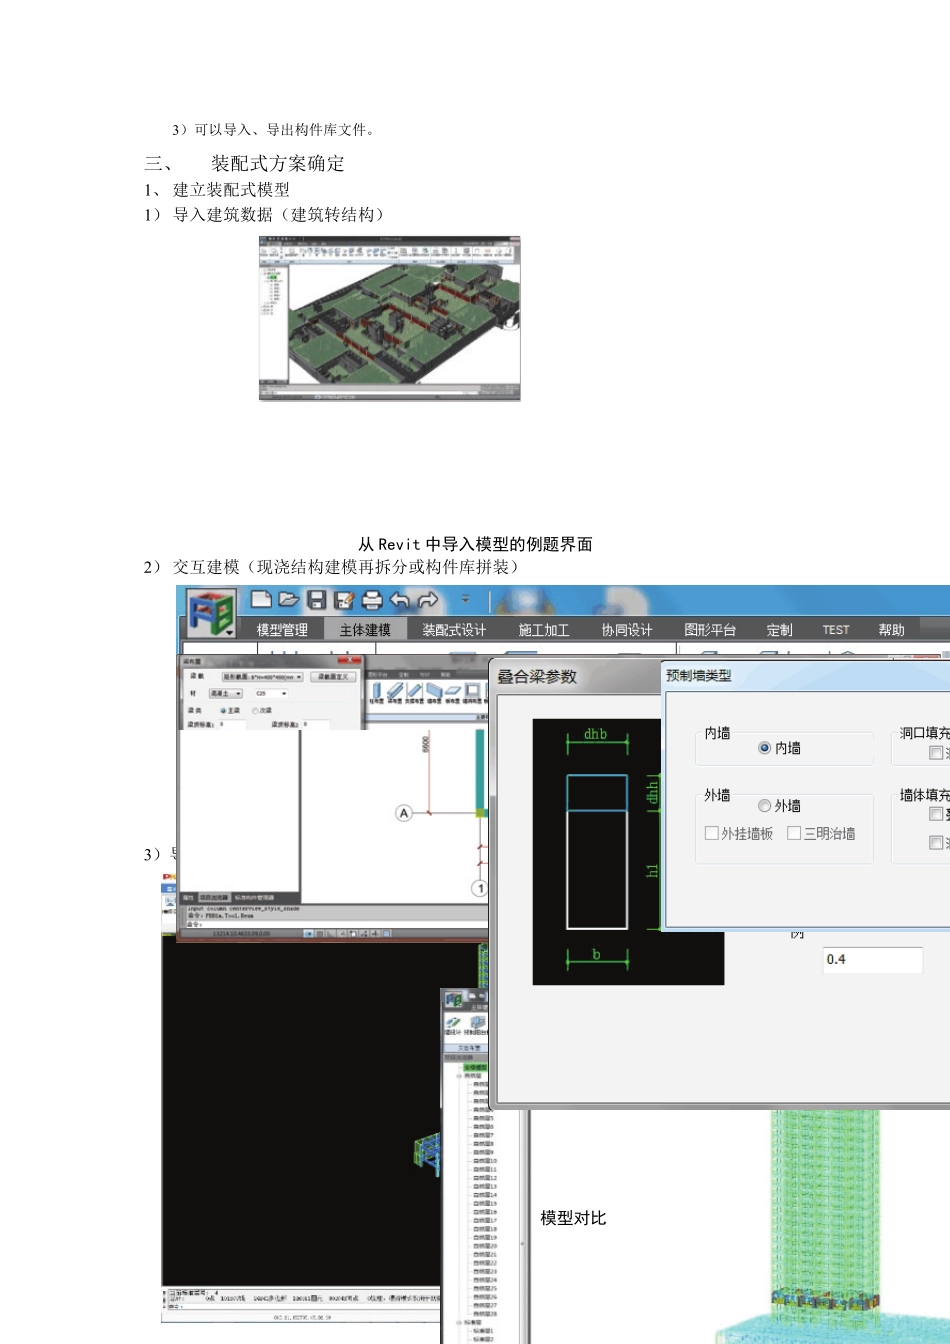This screenshot has width=950, height=1344.
Task: Open the 图形平台 ribbon tab
Action: pyautogui.click(x=710, y=629)
